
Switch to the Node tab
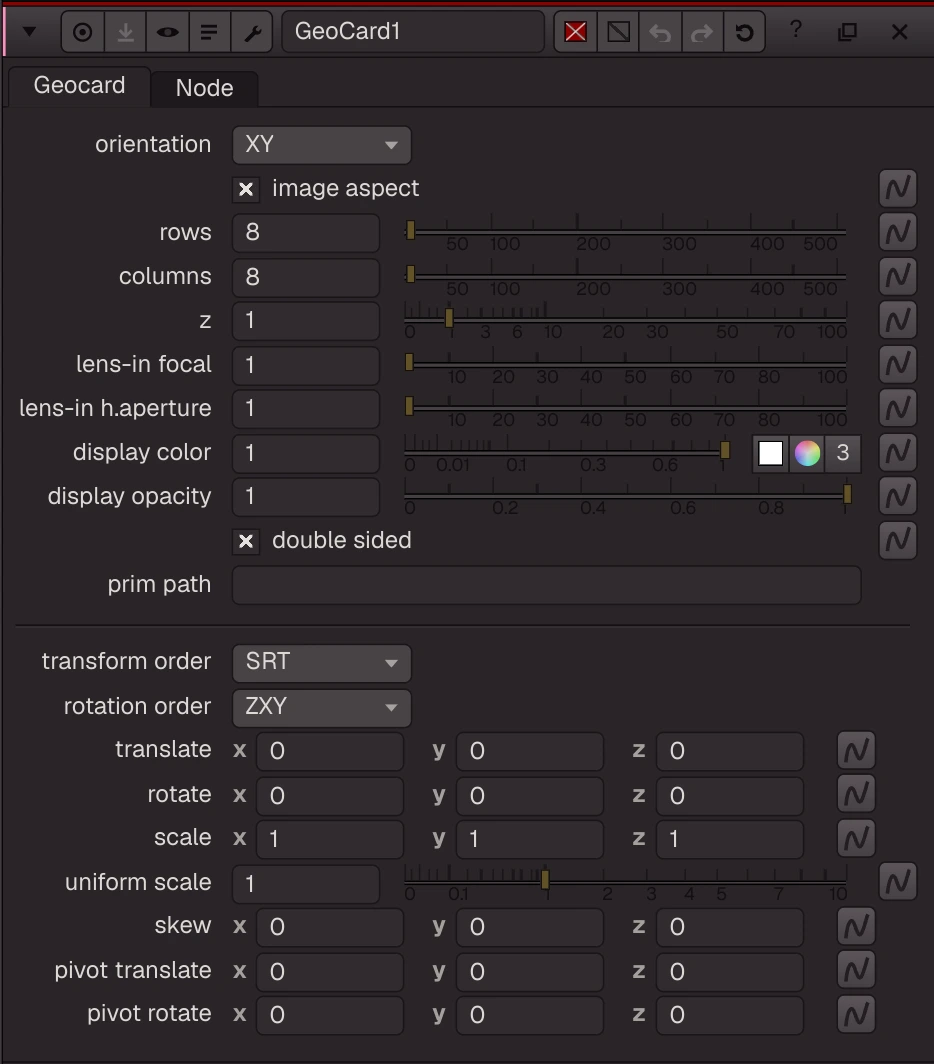tap(204, 88)
